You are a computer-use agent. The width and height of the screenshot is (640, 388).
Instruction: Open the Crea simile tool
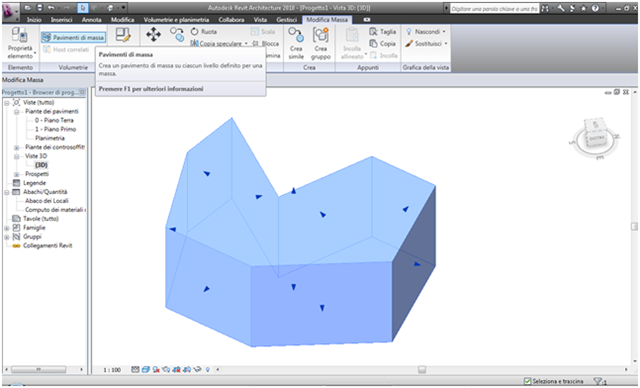click(x=296, y=44)
